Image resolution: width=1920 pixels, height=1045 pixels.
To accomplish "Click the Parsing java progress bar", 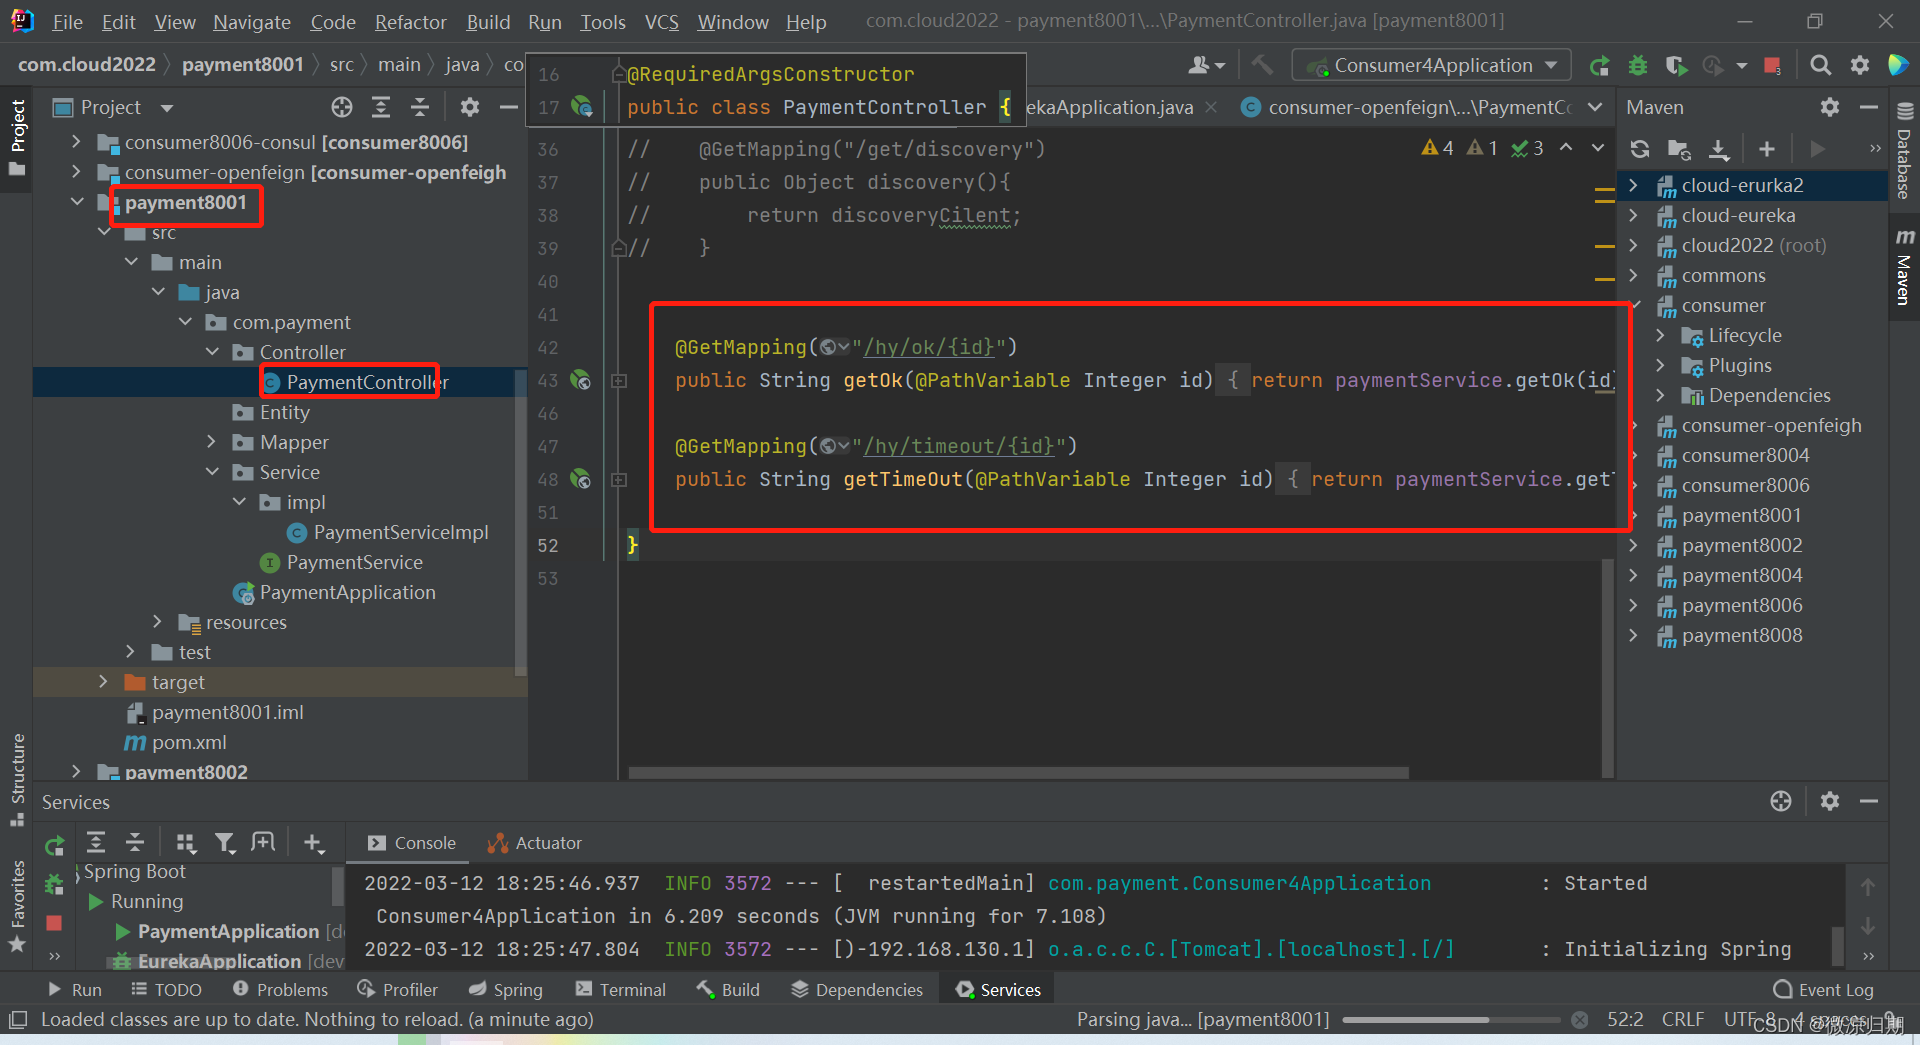I will coord(1451,1020).
